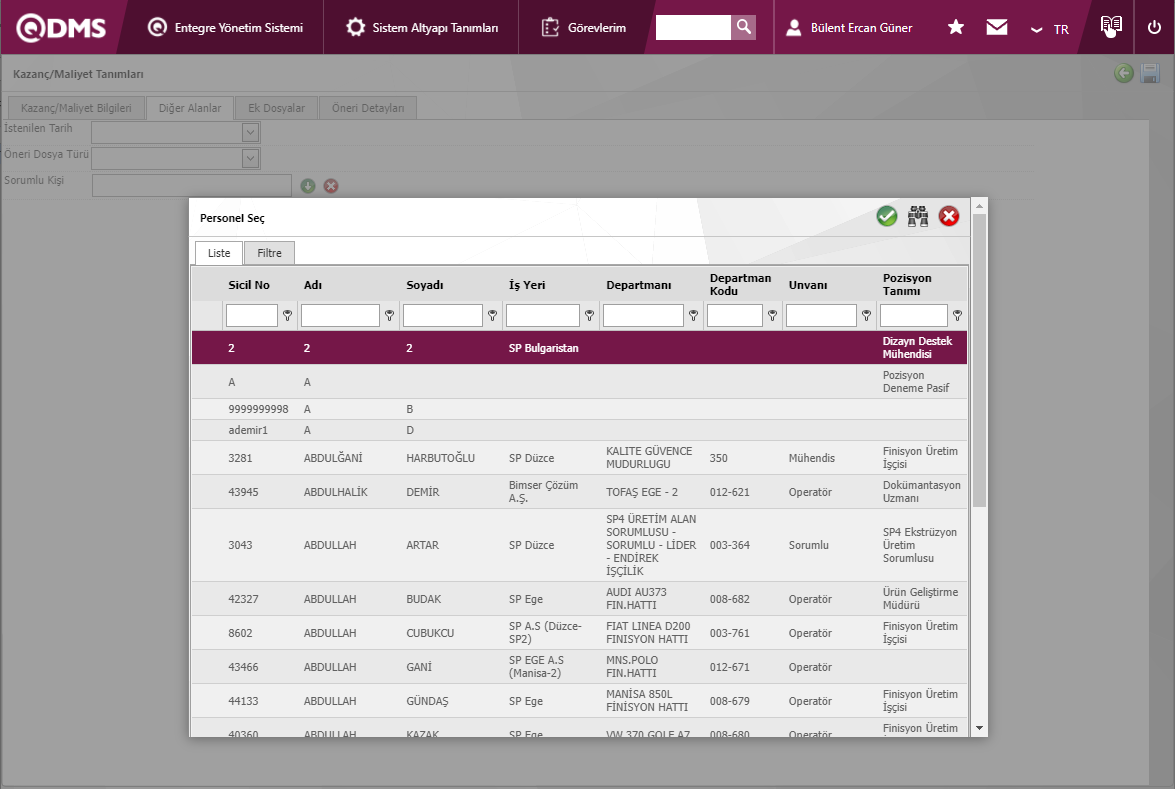Open the messages envelope icon

pyautogui.click(x=996, y=28)
